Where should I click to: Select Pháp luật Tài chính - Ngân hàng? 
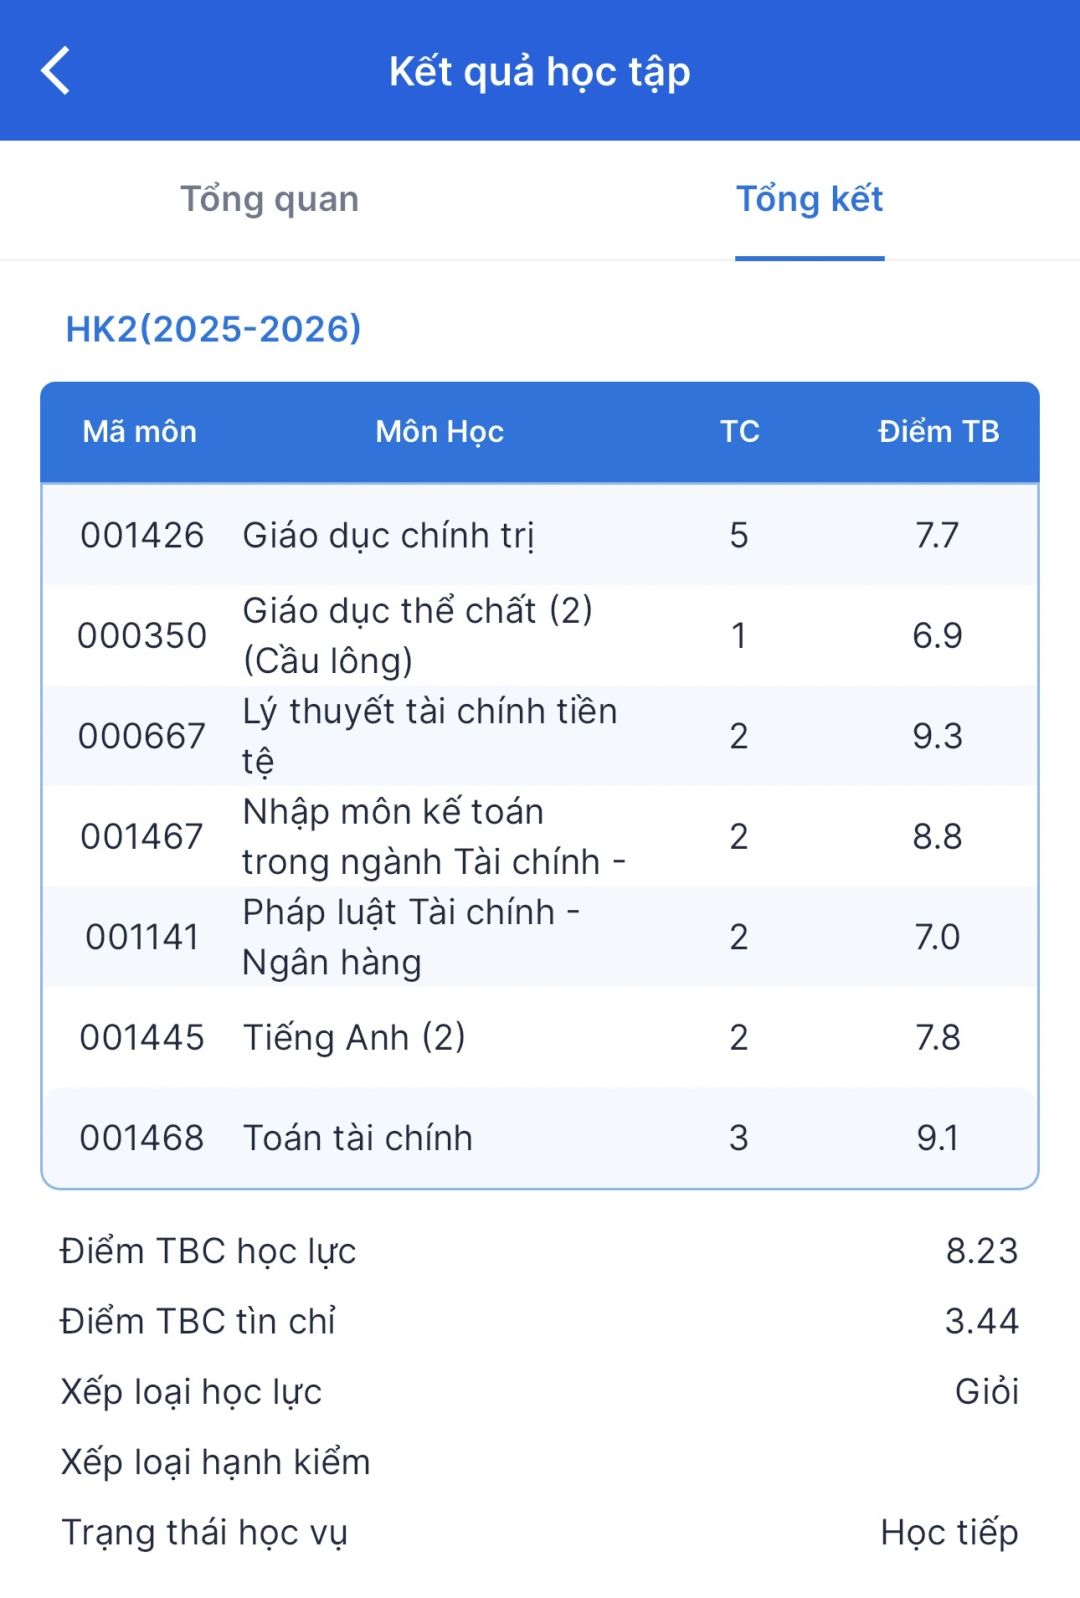[540, 937]
